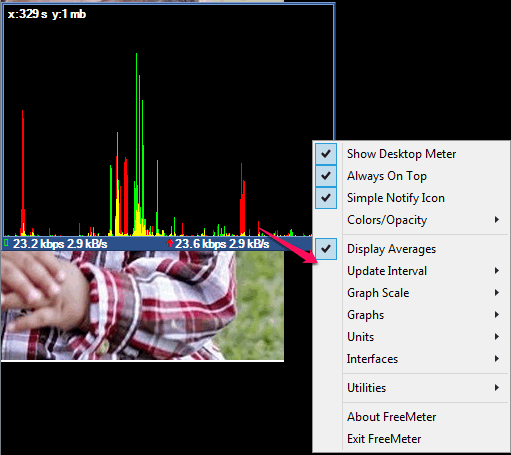Click the download rate 23.2 kbps text
Viewport: 511px width, 455px height.
point(38,244)
